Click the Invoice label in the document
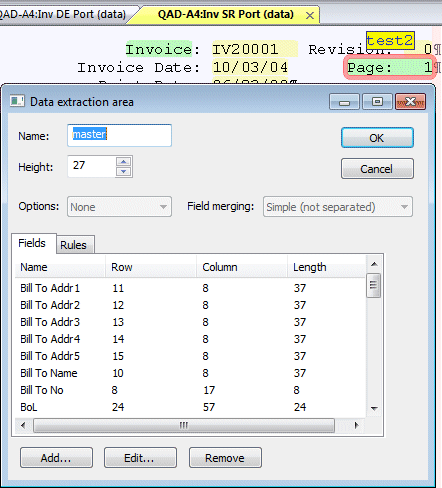The height and width of the screenshot is (488, 442). (159, 50)
